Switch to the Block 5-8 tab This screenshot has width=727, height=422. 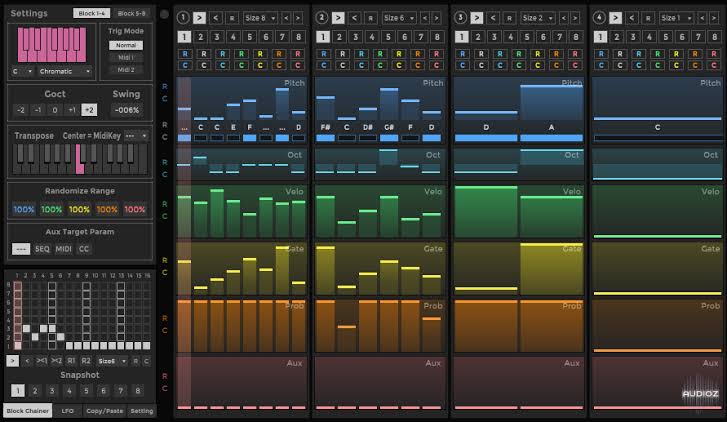pyautogui.click(x=132, y=13)
